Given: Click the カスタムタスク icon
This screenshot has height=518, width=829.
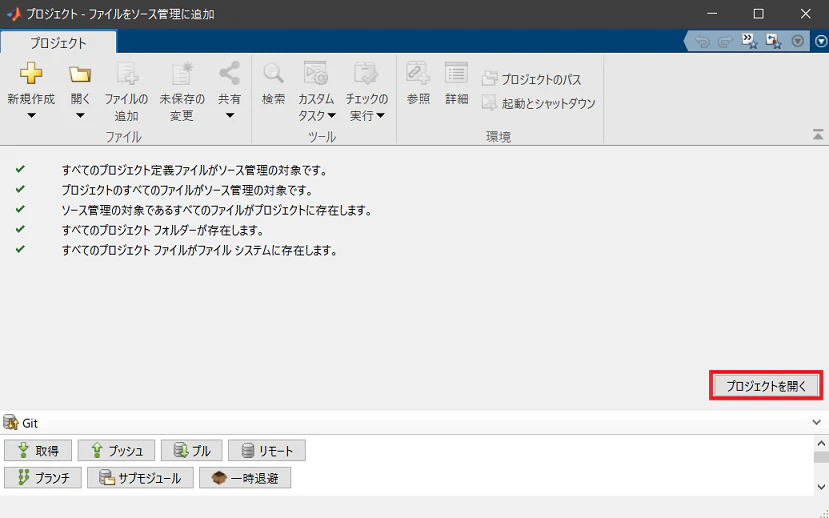Looking at the screenshot, I should point(316,73).
